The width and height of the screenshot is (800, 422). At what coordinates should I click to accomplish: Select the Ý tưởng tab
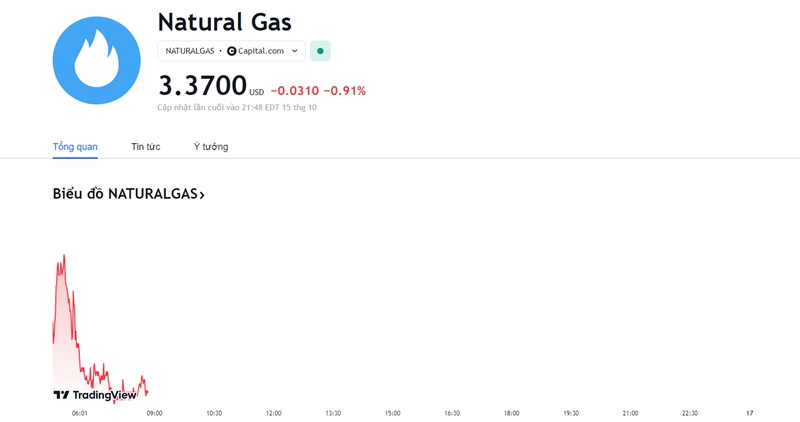pos(211,146)
